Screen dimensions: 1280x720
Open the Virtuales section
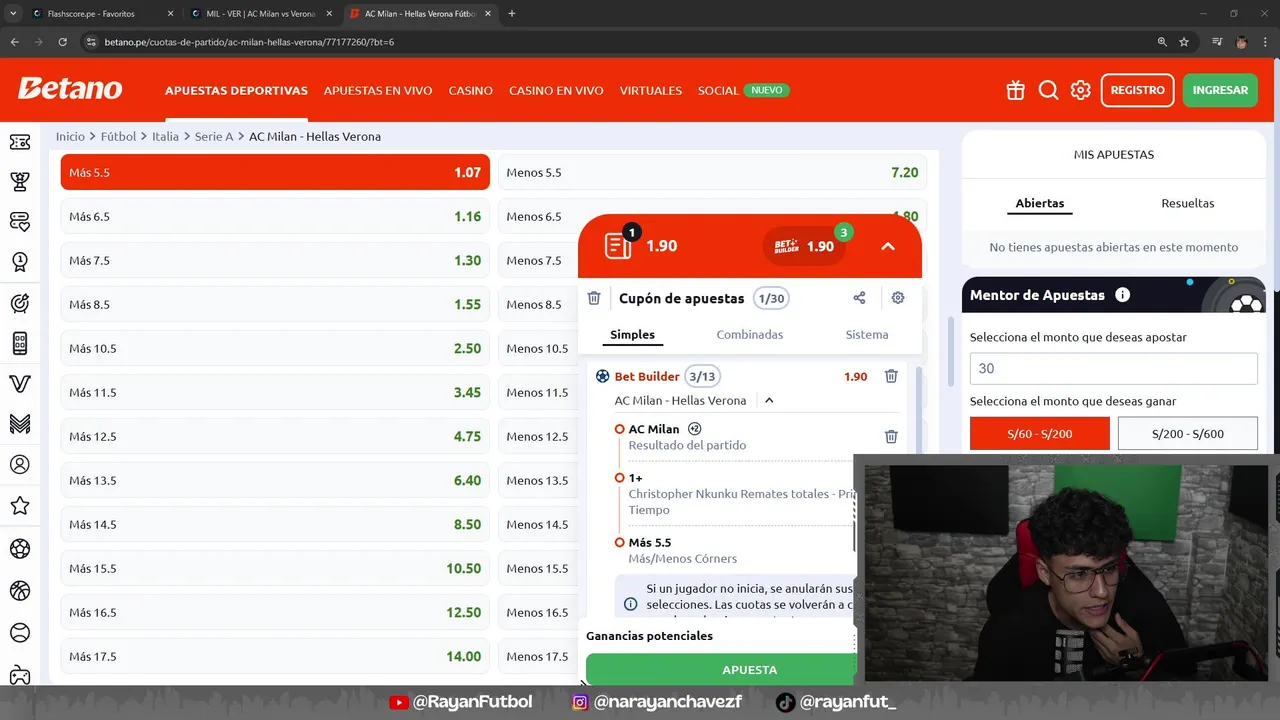651,90
